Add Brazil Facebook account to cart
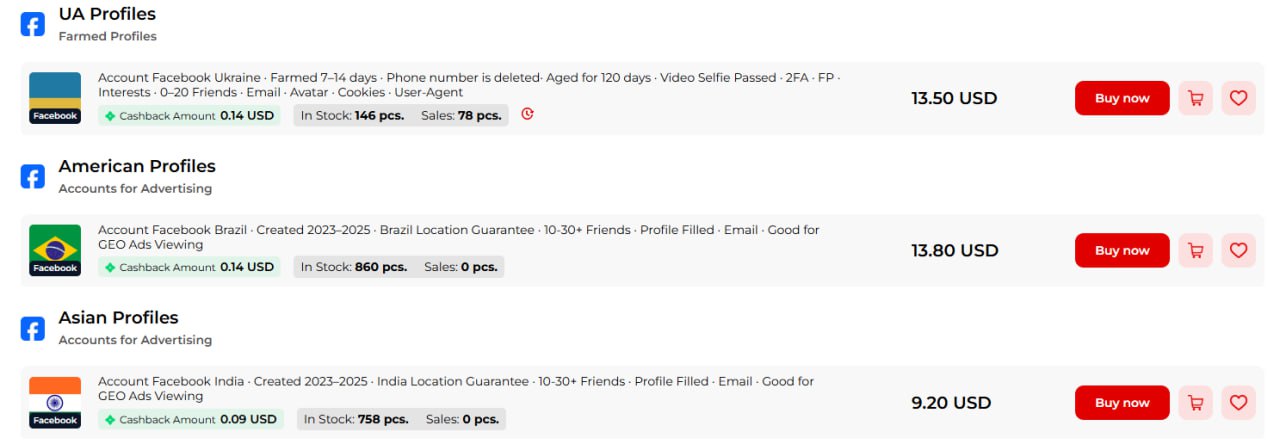Viewport: 1280px width, 444px height. point(1195,250)
